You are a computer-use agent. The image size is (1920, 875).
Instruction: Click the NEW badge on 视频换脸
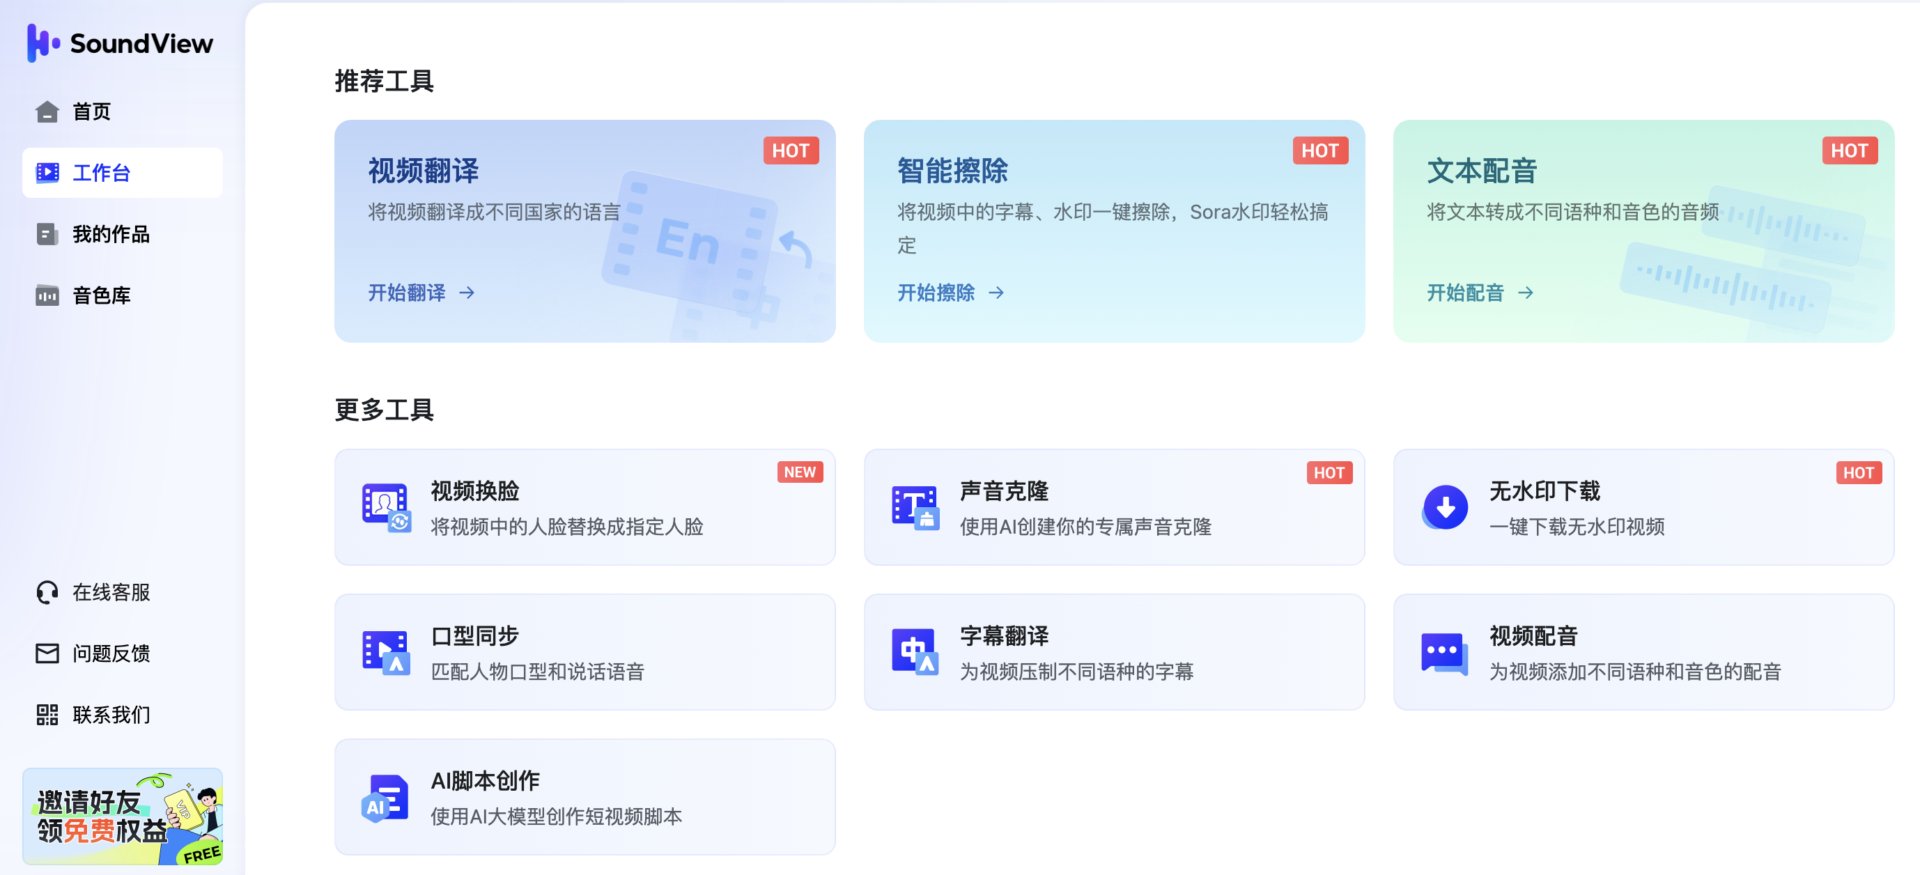(800, 473)
